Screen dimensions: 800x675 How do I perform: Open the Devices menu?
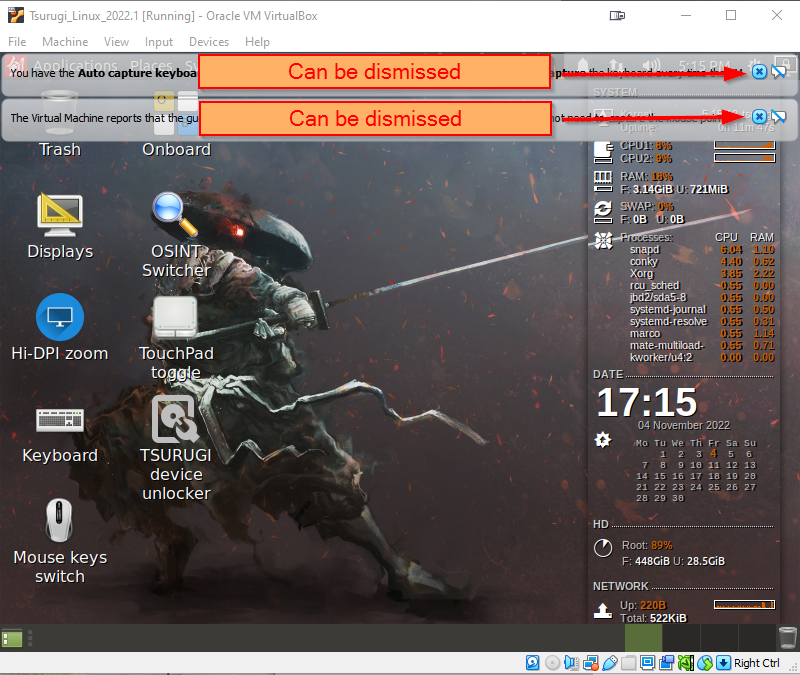(209, 42)
